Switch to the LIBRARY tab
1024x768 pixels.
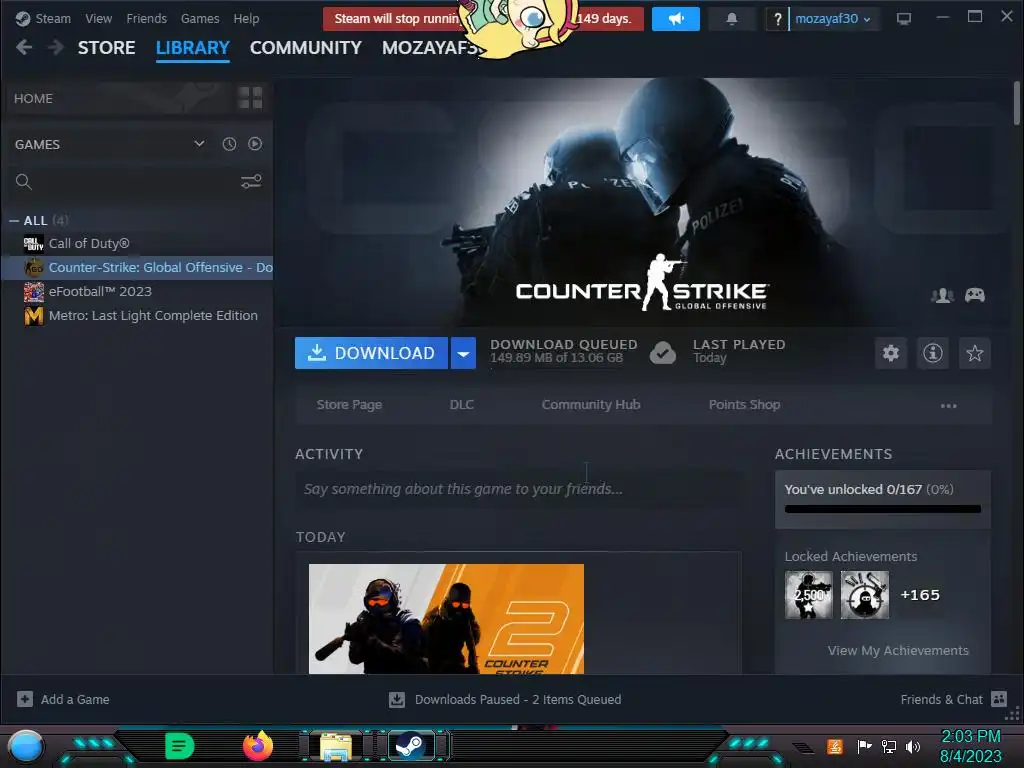coord(193,48)
